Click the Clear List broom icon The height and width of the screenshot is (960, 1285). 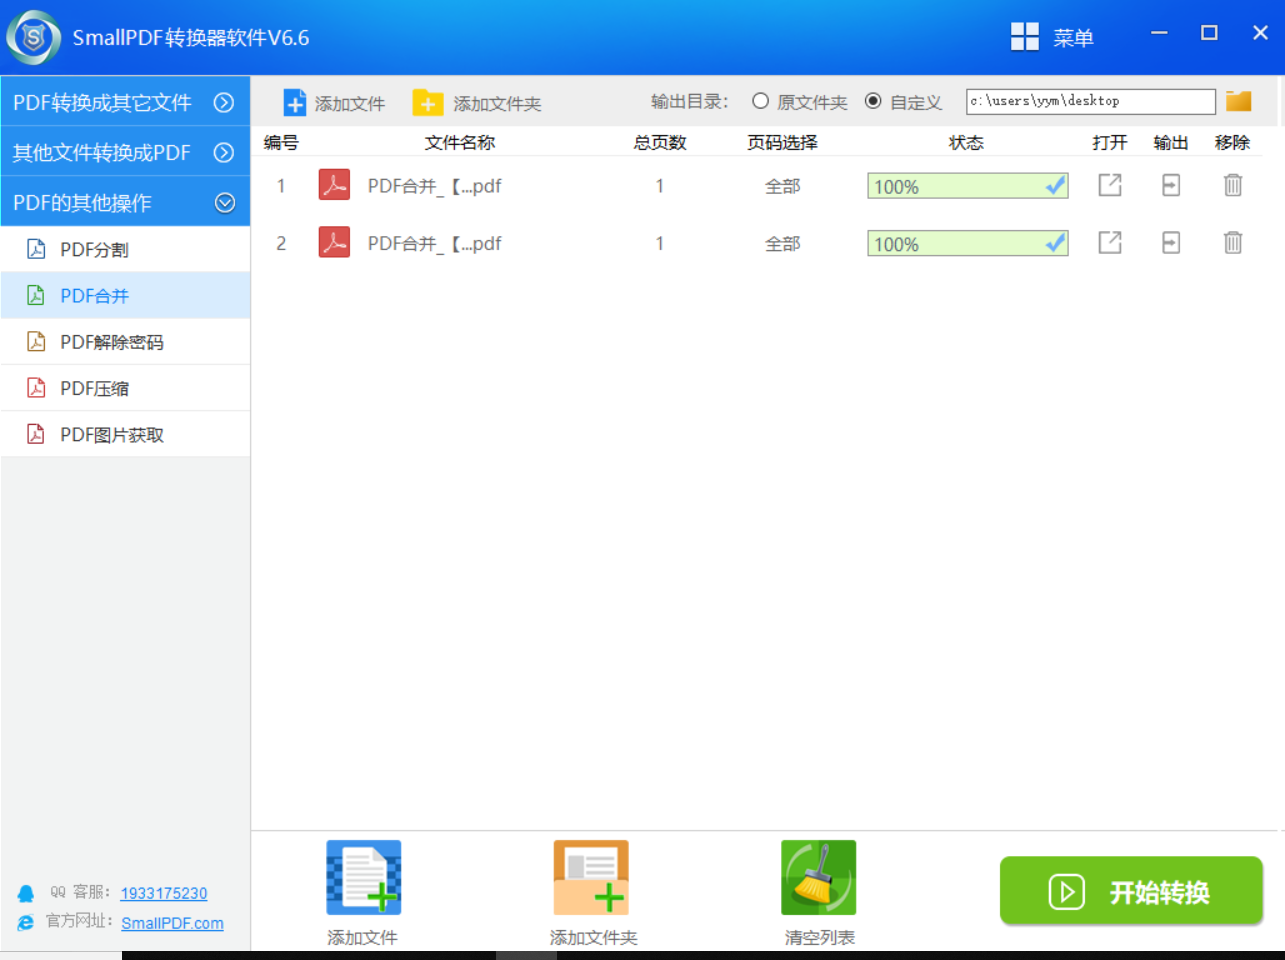818,878
